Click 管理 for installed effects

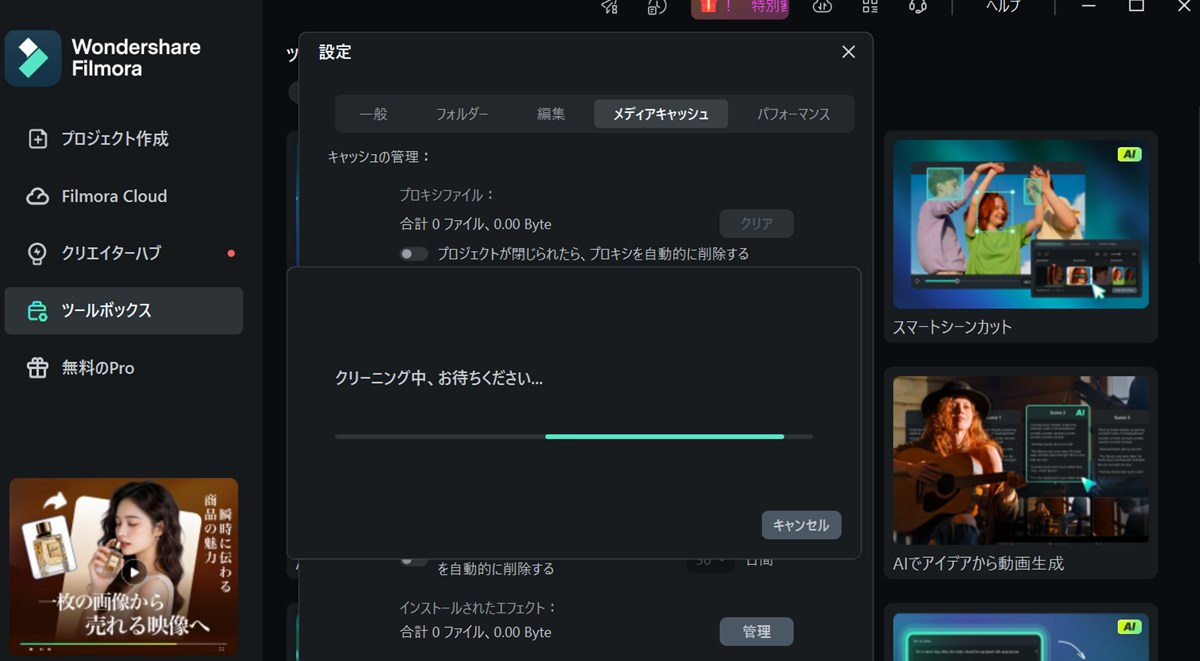[756, 632]
